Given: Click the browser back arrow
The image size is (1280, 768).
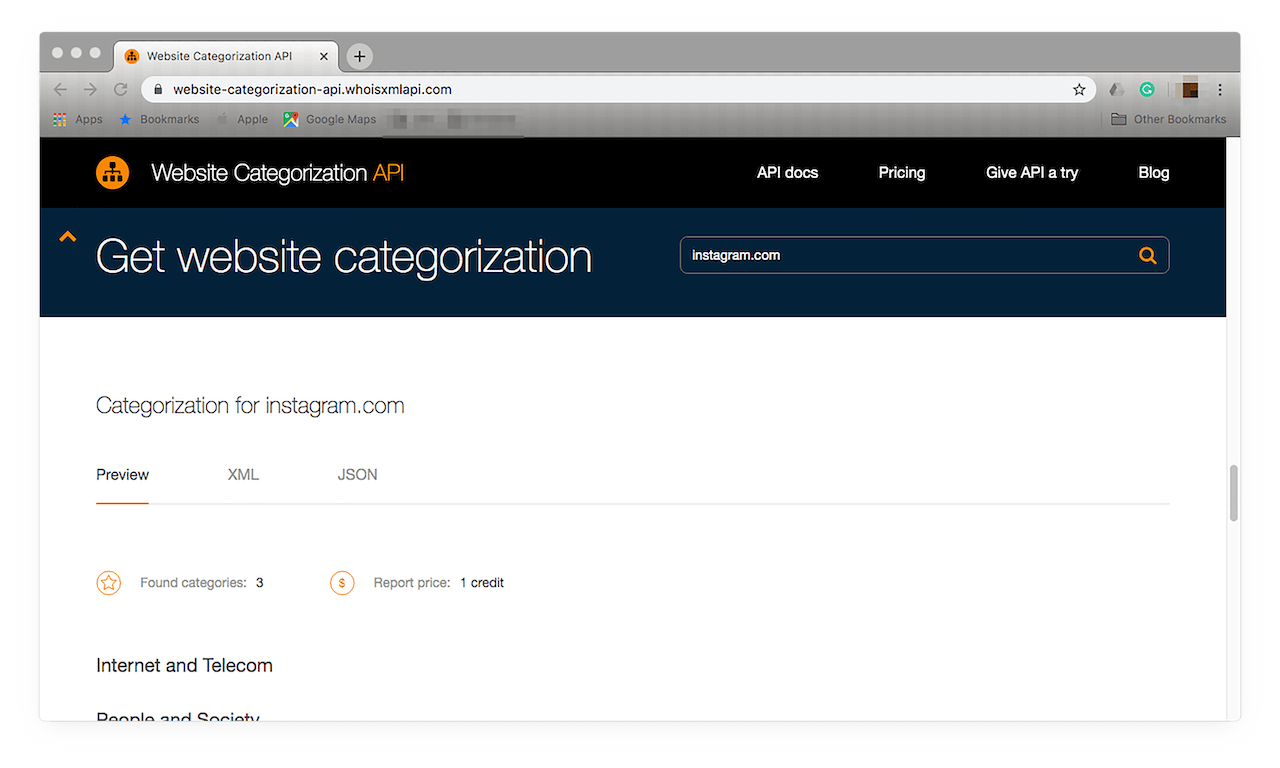Looking at the screenshot, I should point(60,90).
